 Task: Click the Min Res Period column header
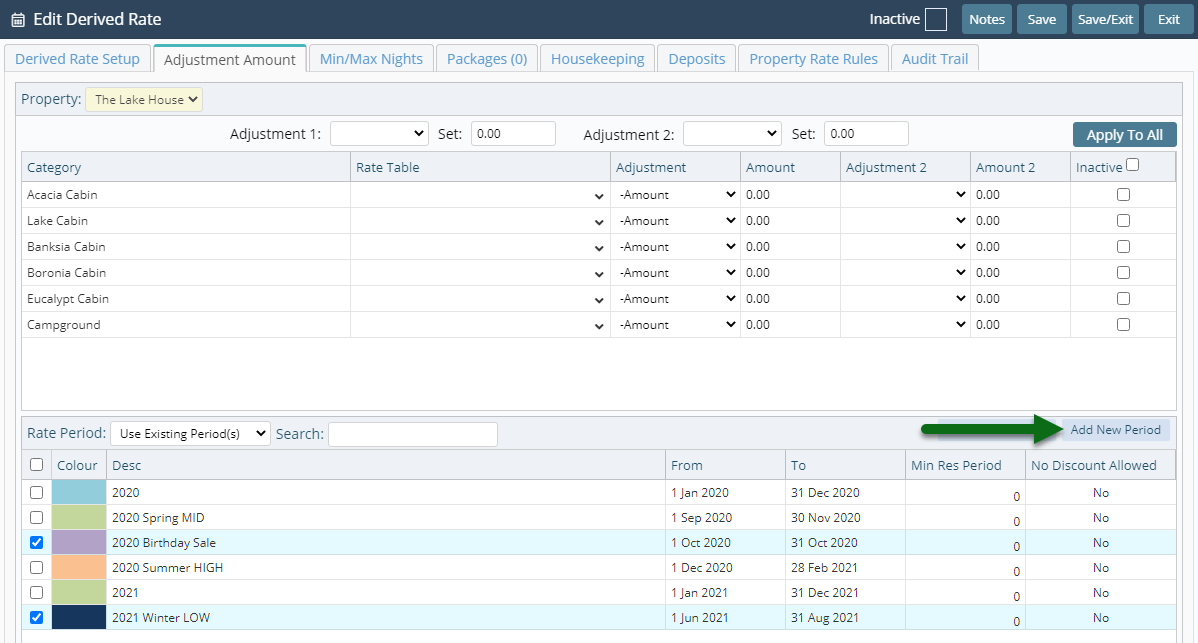(965, 465)
